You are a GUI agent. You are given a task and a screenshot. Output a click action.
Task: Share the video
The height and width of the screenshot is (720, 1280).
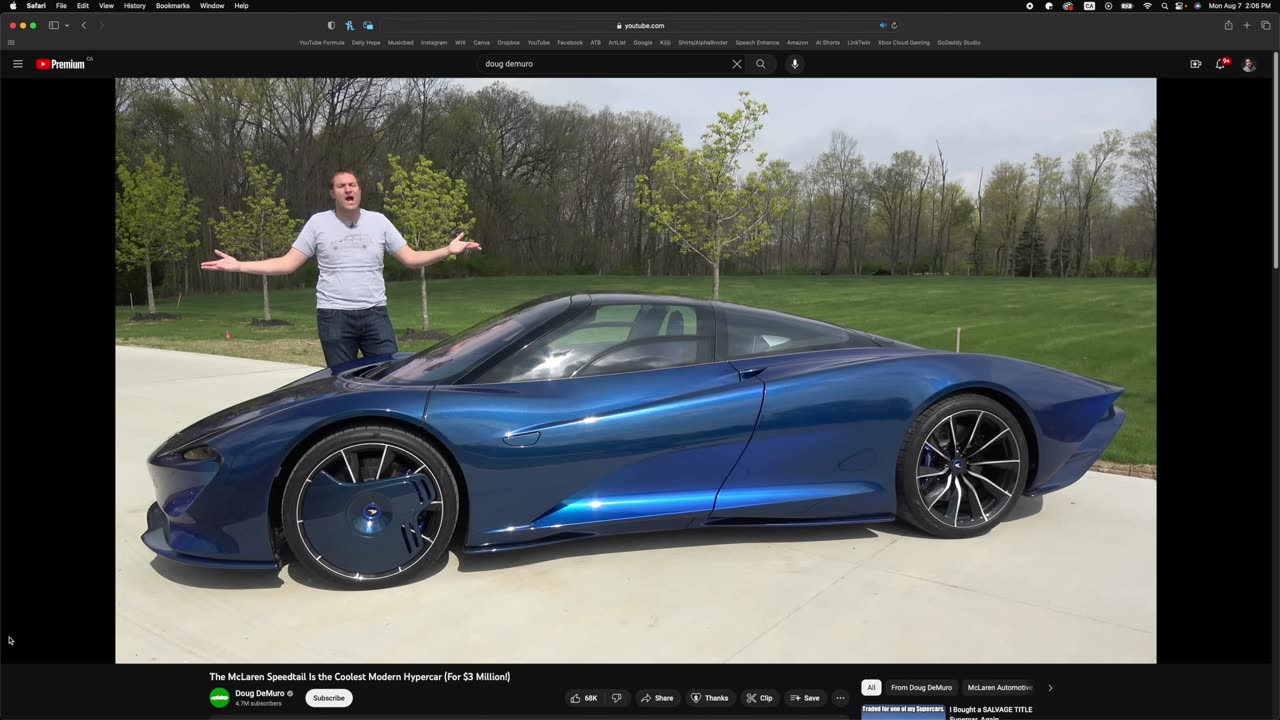click(657, 698)
